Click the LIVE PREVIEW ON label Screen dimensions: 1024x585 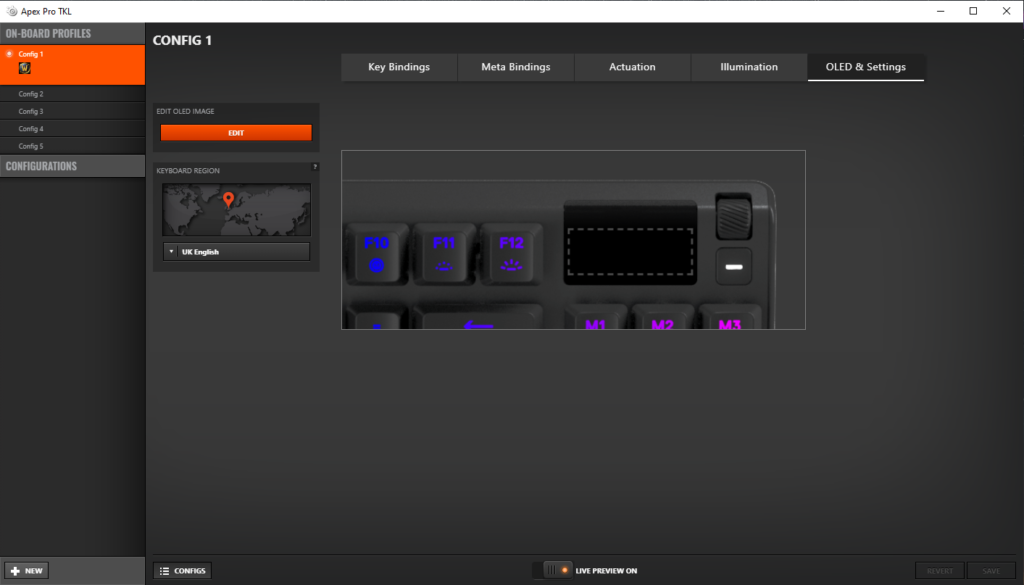click(x=606, y=571)
